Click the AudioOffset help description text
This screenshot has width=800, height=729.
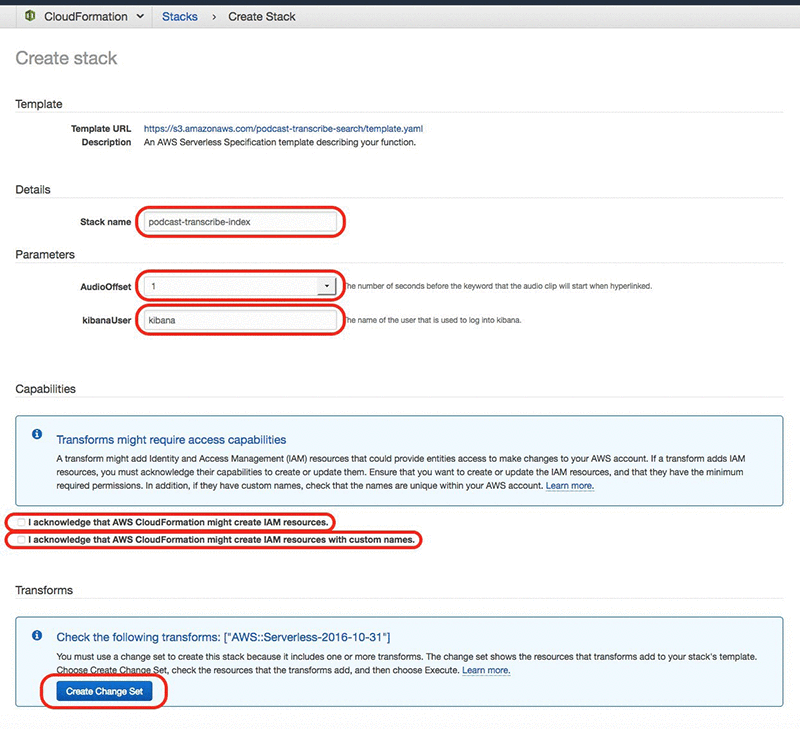498,286
